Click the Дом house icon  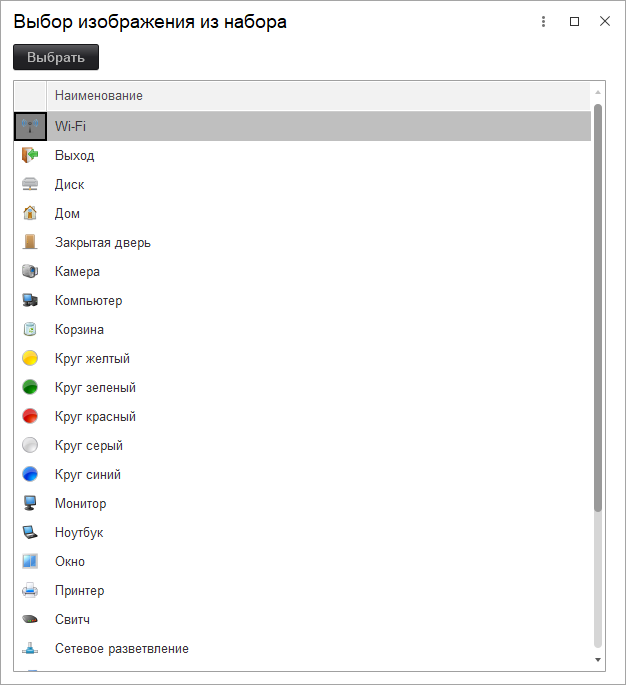[x=30, y=213]
